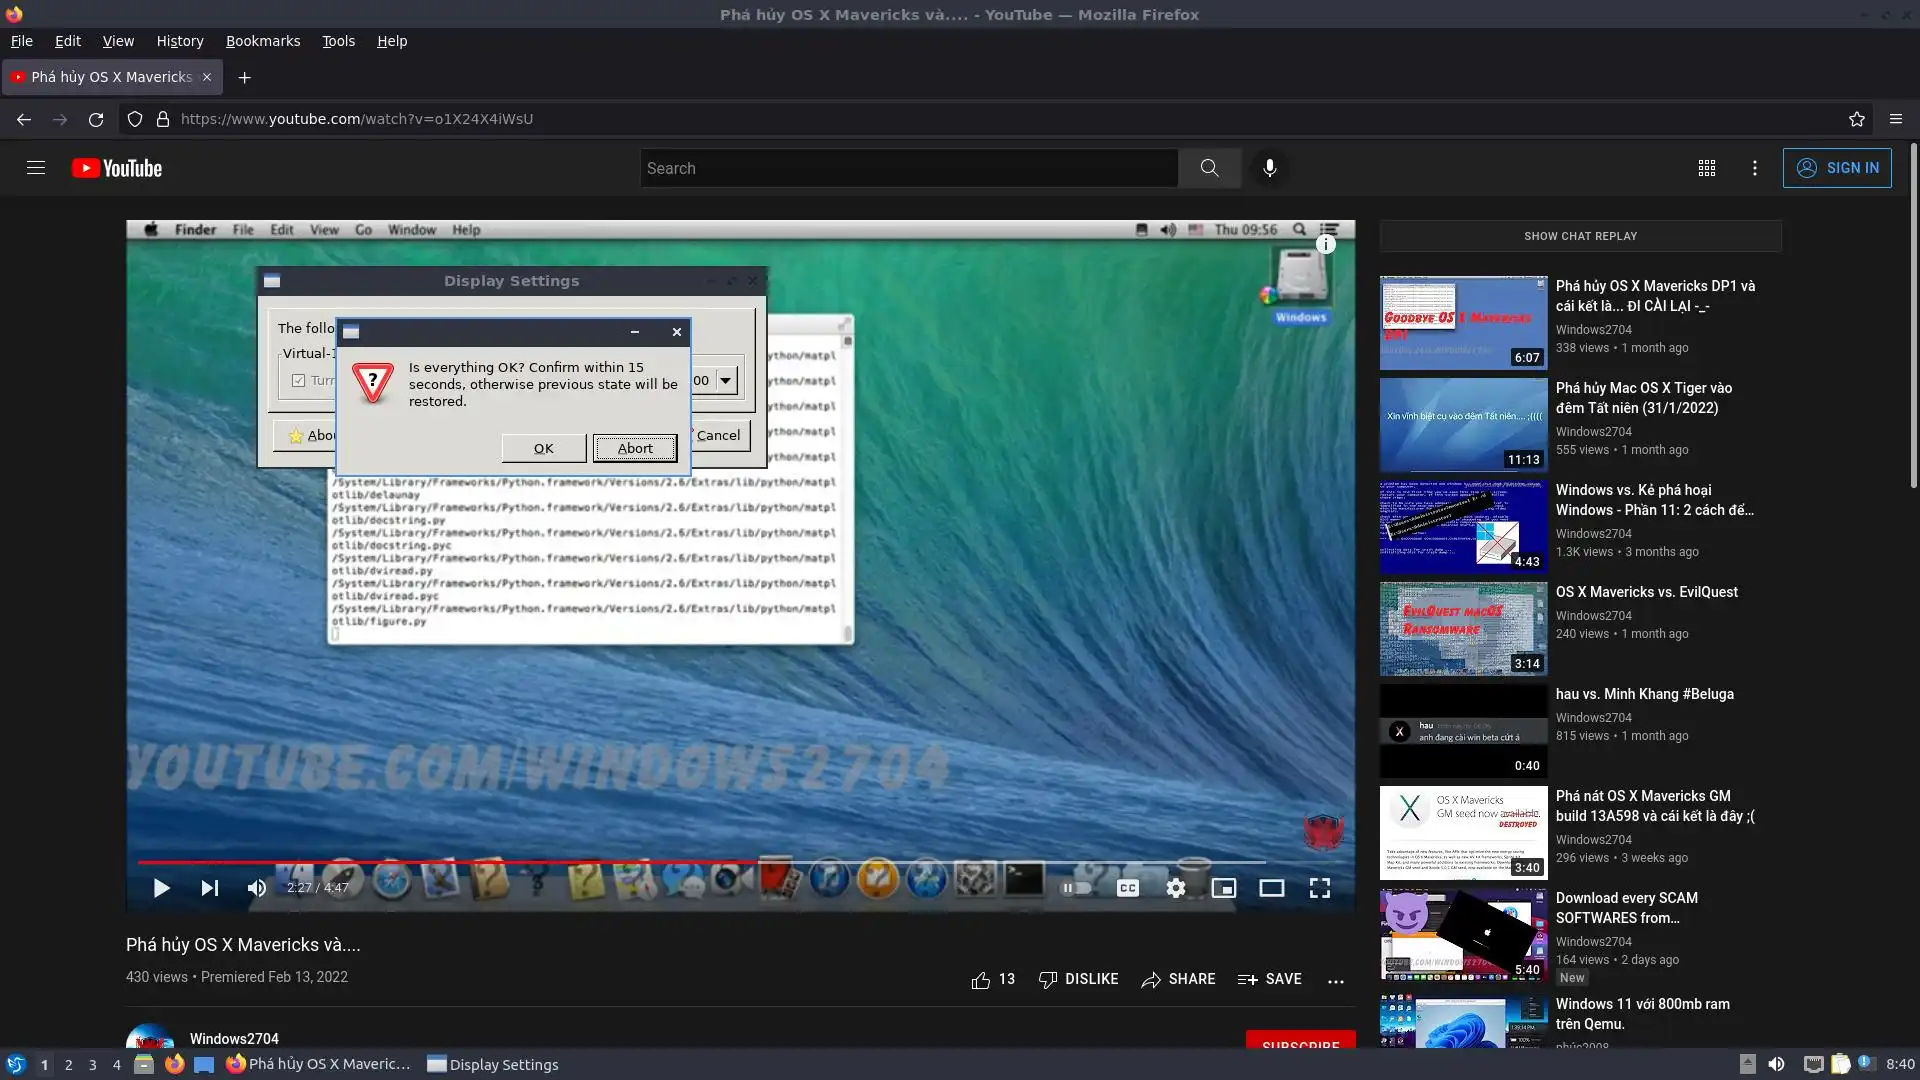Screen dimensions: 1920x1080
Task: Toggle the autoplay switch
Action: pyautogui.click(x=1076, y=888)
